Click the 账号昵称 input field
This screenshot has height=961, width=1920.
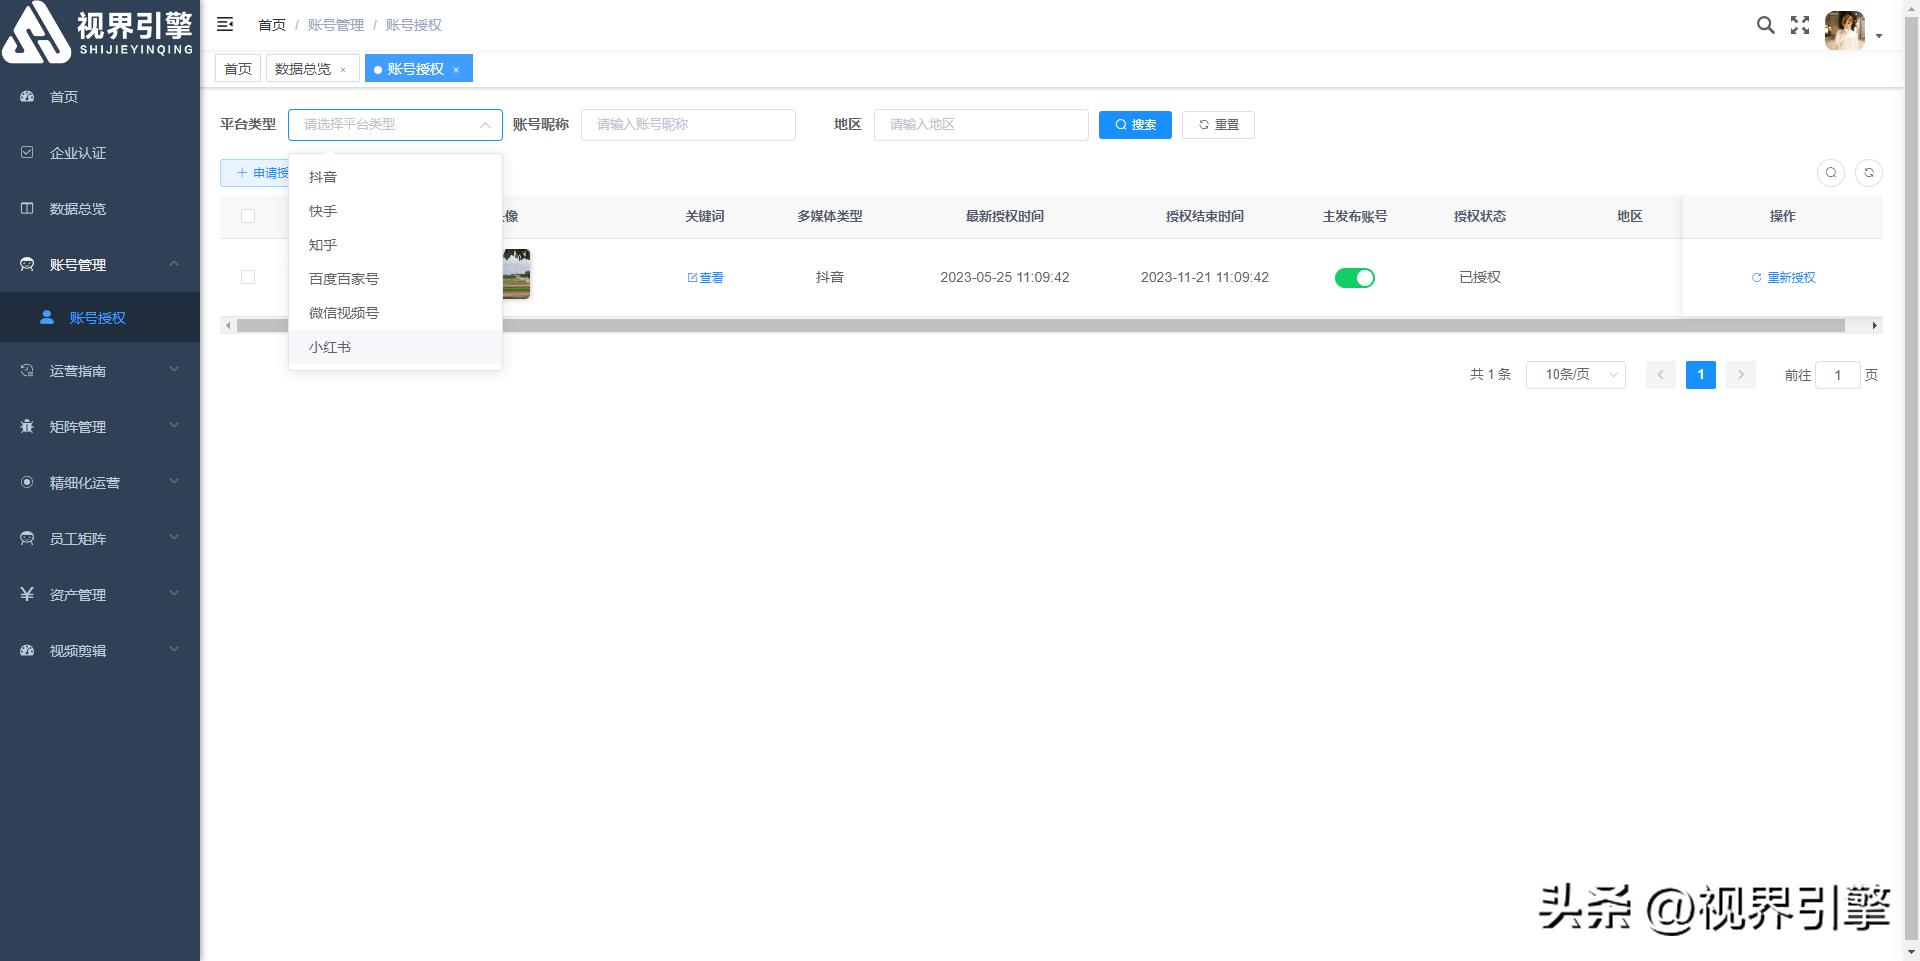click(x=688, y=124)
